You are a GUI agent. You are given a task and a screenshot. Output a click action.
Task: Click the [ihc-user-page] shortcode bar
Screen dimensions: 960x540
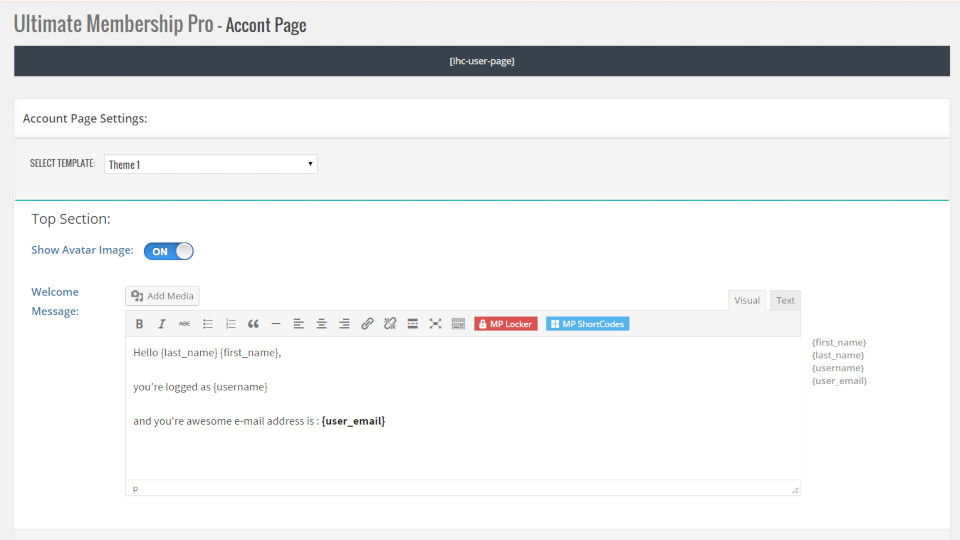coord(482,61)
